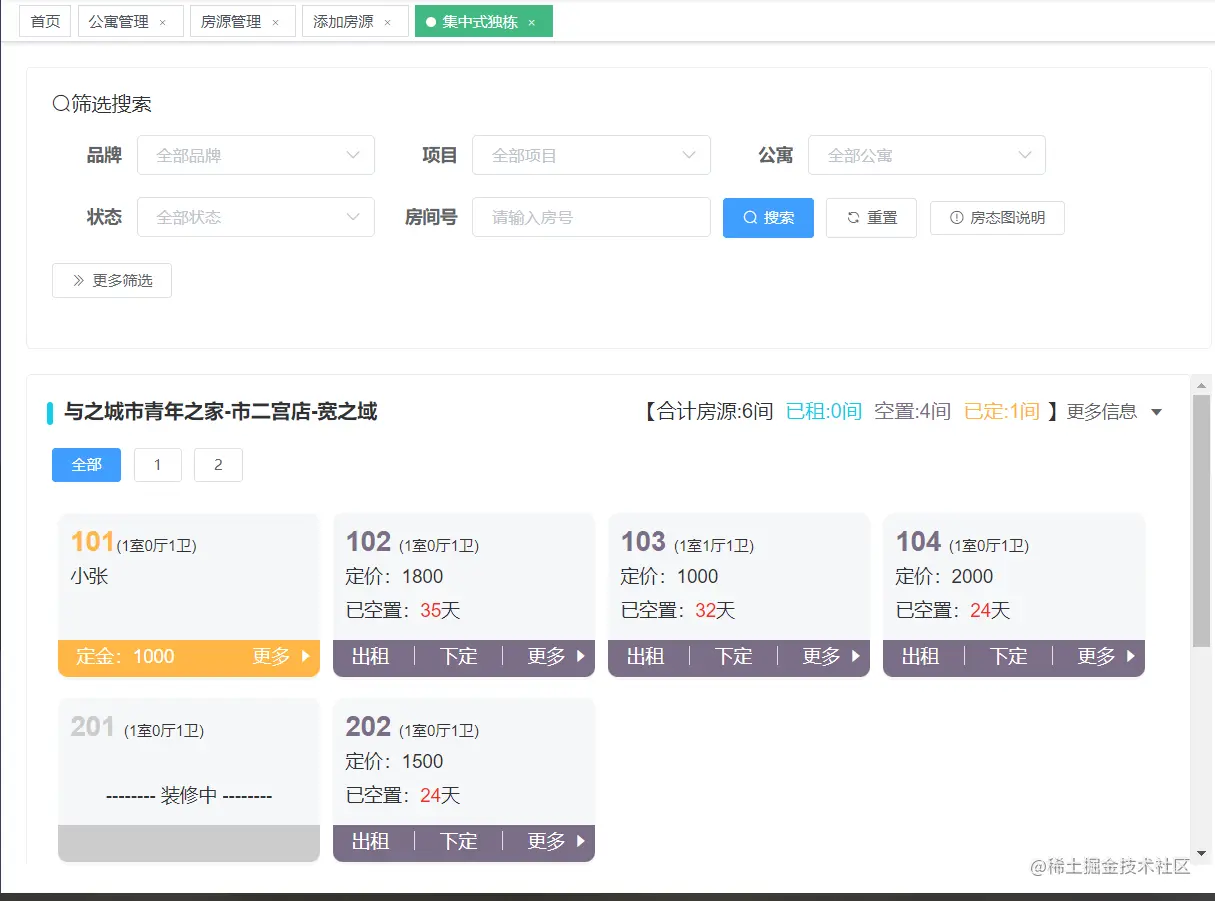Open the 公寓 apartment dropdown
The image size is (1215, 901).
(927, 155)
